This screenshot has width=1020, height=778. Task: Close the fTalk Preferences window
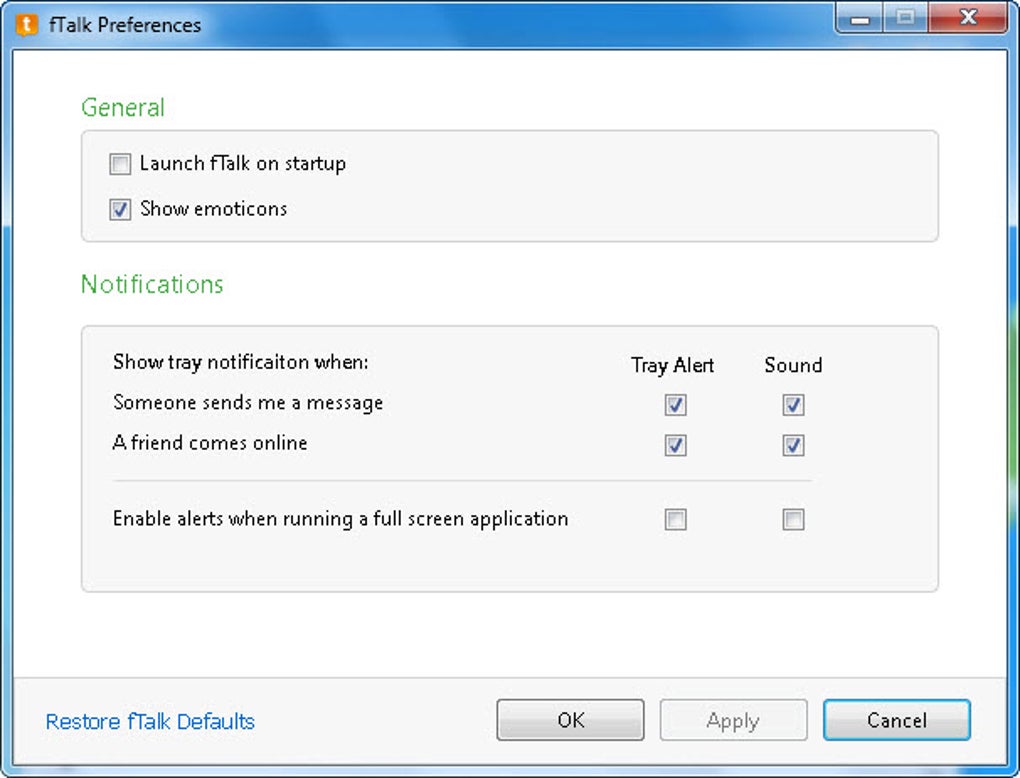coord(968,18)
